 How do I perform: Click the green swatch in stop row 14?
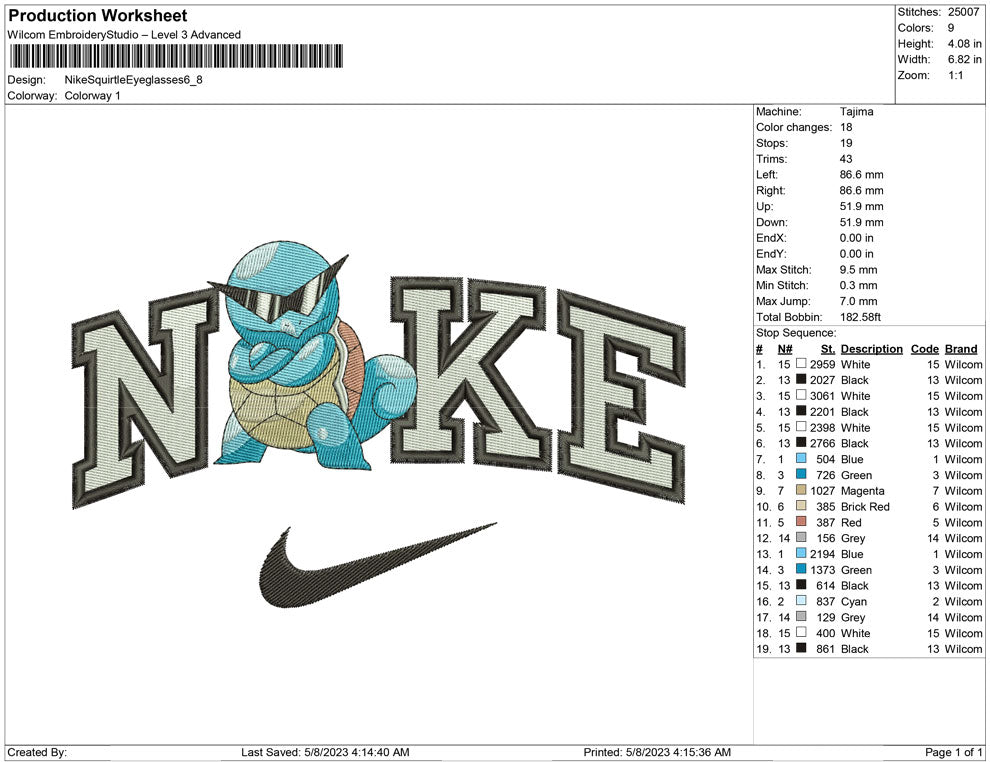(x=801, y=569)
